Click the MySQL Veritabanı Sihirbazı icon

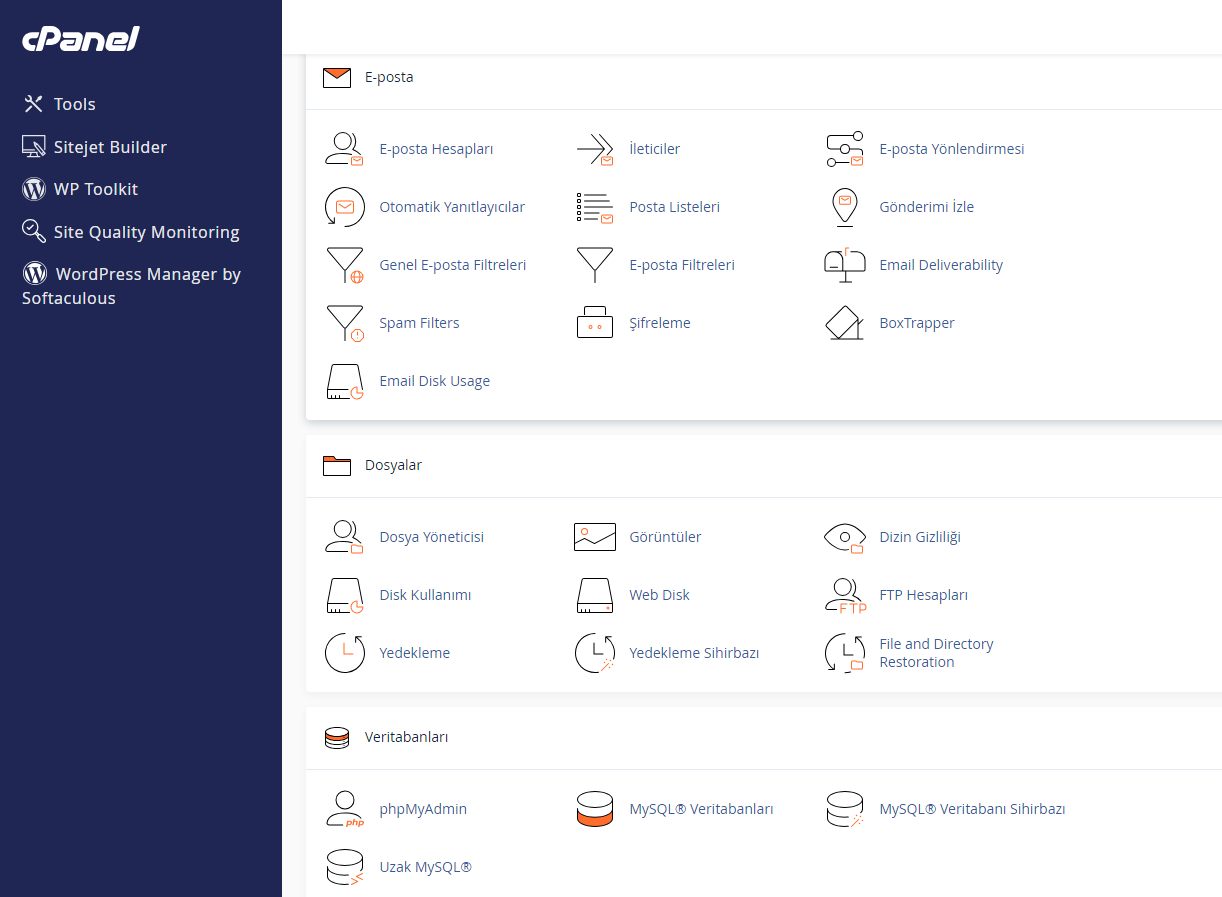[x=845, y=809]
